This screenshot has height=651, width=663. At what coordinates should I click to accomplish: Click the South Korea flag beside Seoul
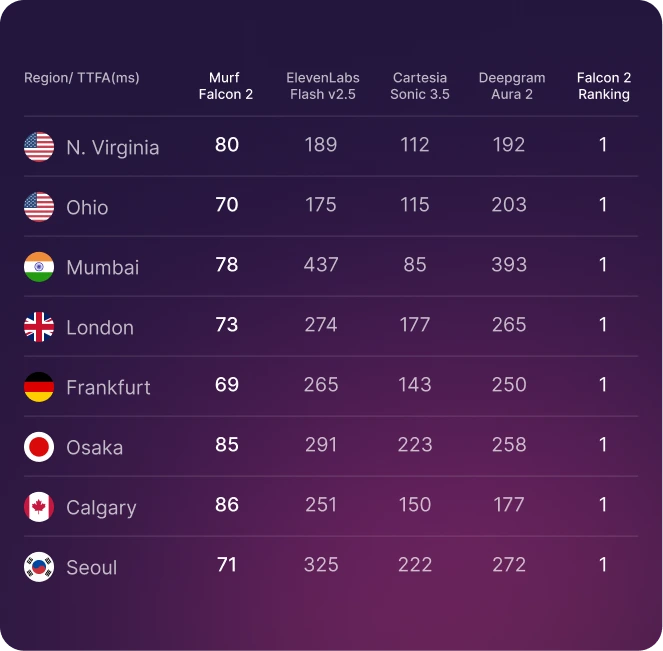[39, 567]
